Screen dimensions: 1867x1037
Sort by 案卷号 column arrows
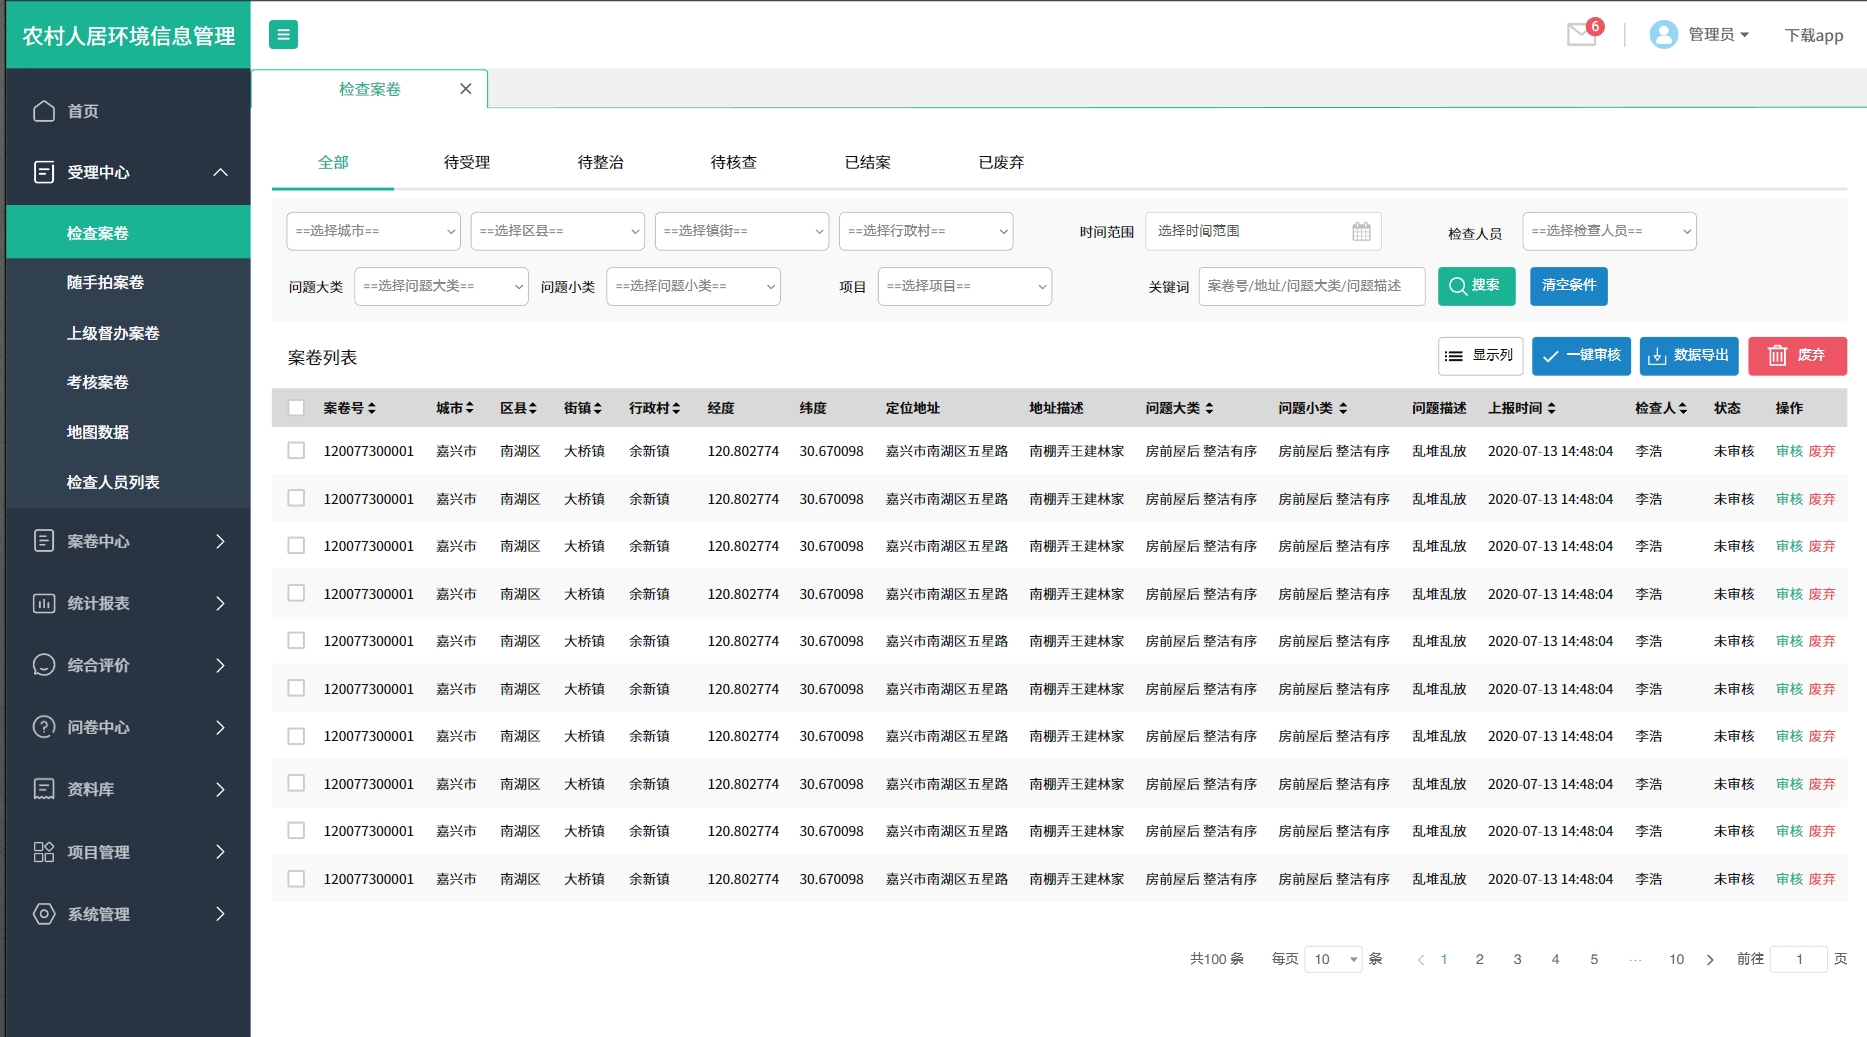[x=372, y=408]
